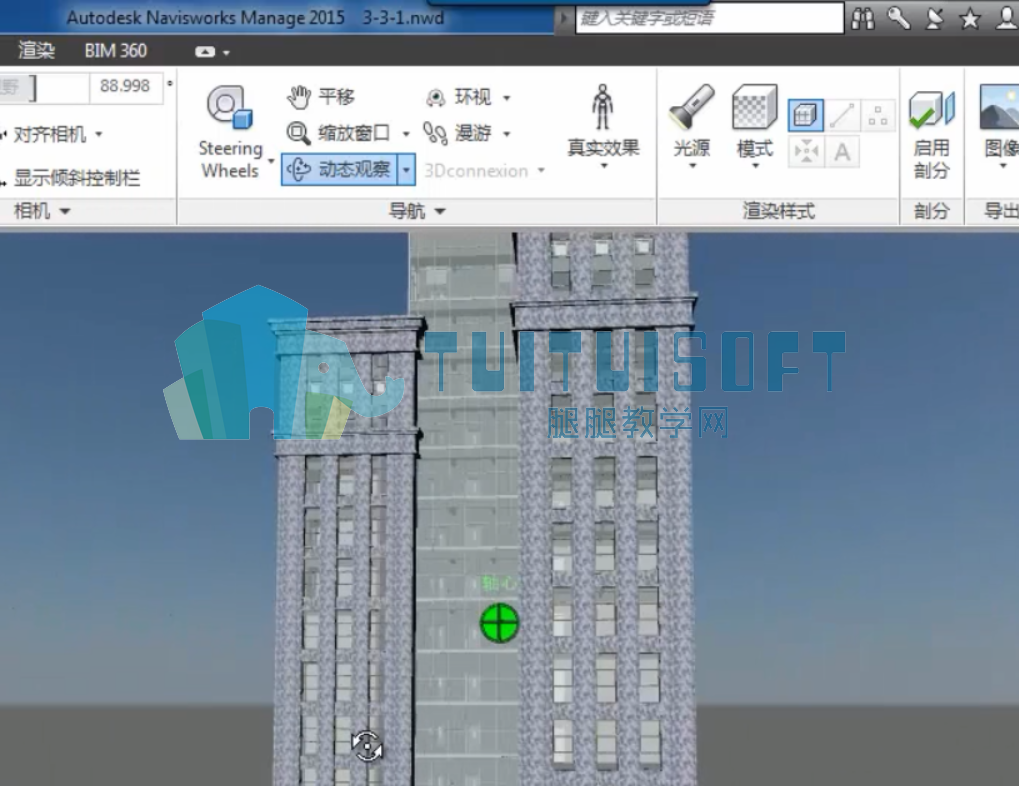Click the ribbon minimize toggle button
This screenshot has width=1019, height=786.
(205, 52)
